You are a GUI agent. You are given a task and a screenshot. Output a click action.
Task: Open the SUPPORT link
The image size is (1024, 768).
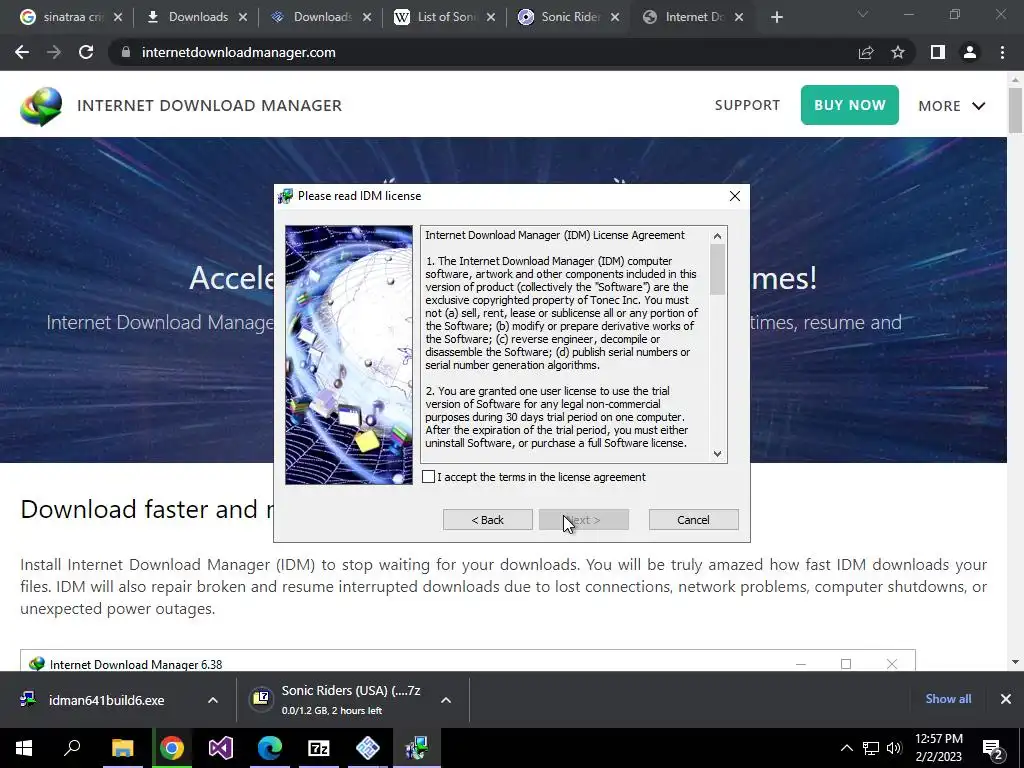click(747, 105)
